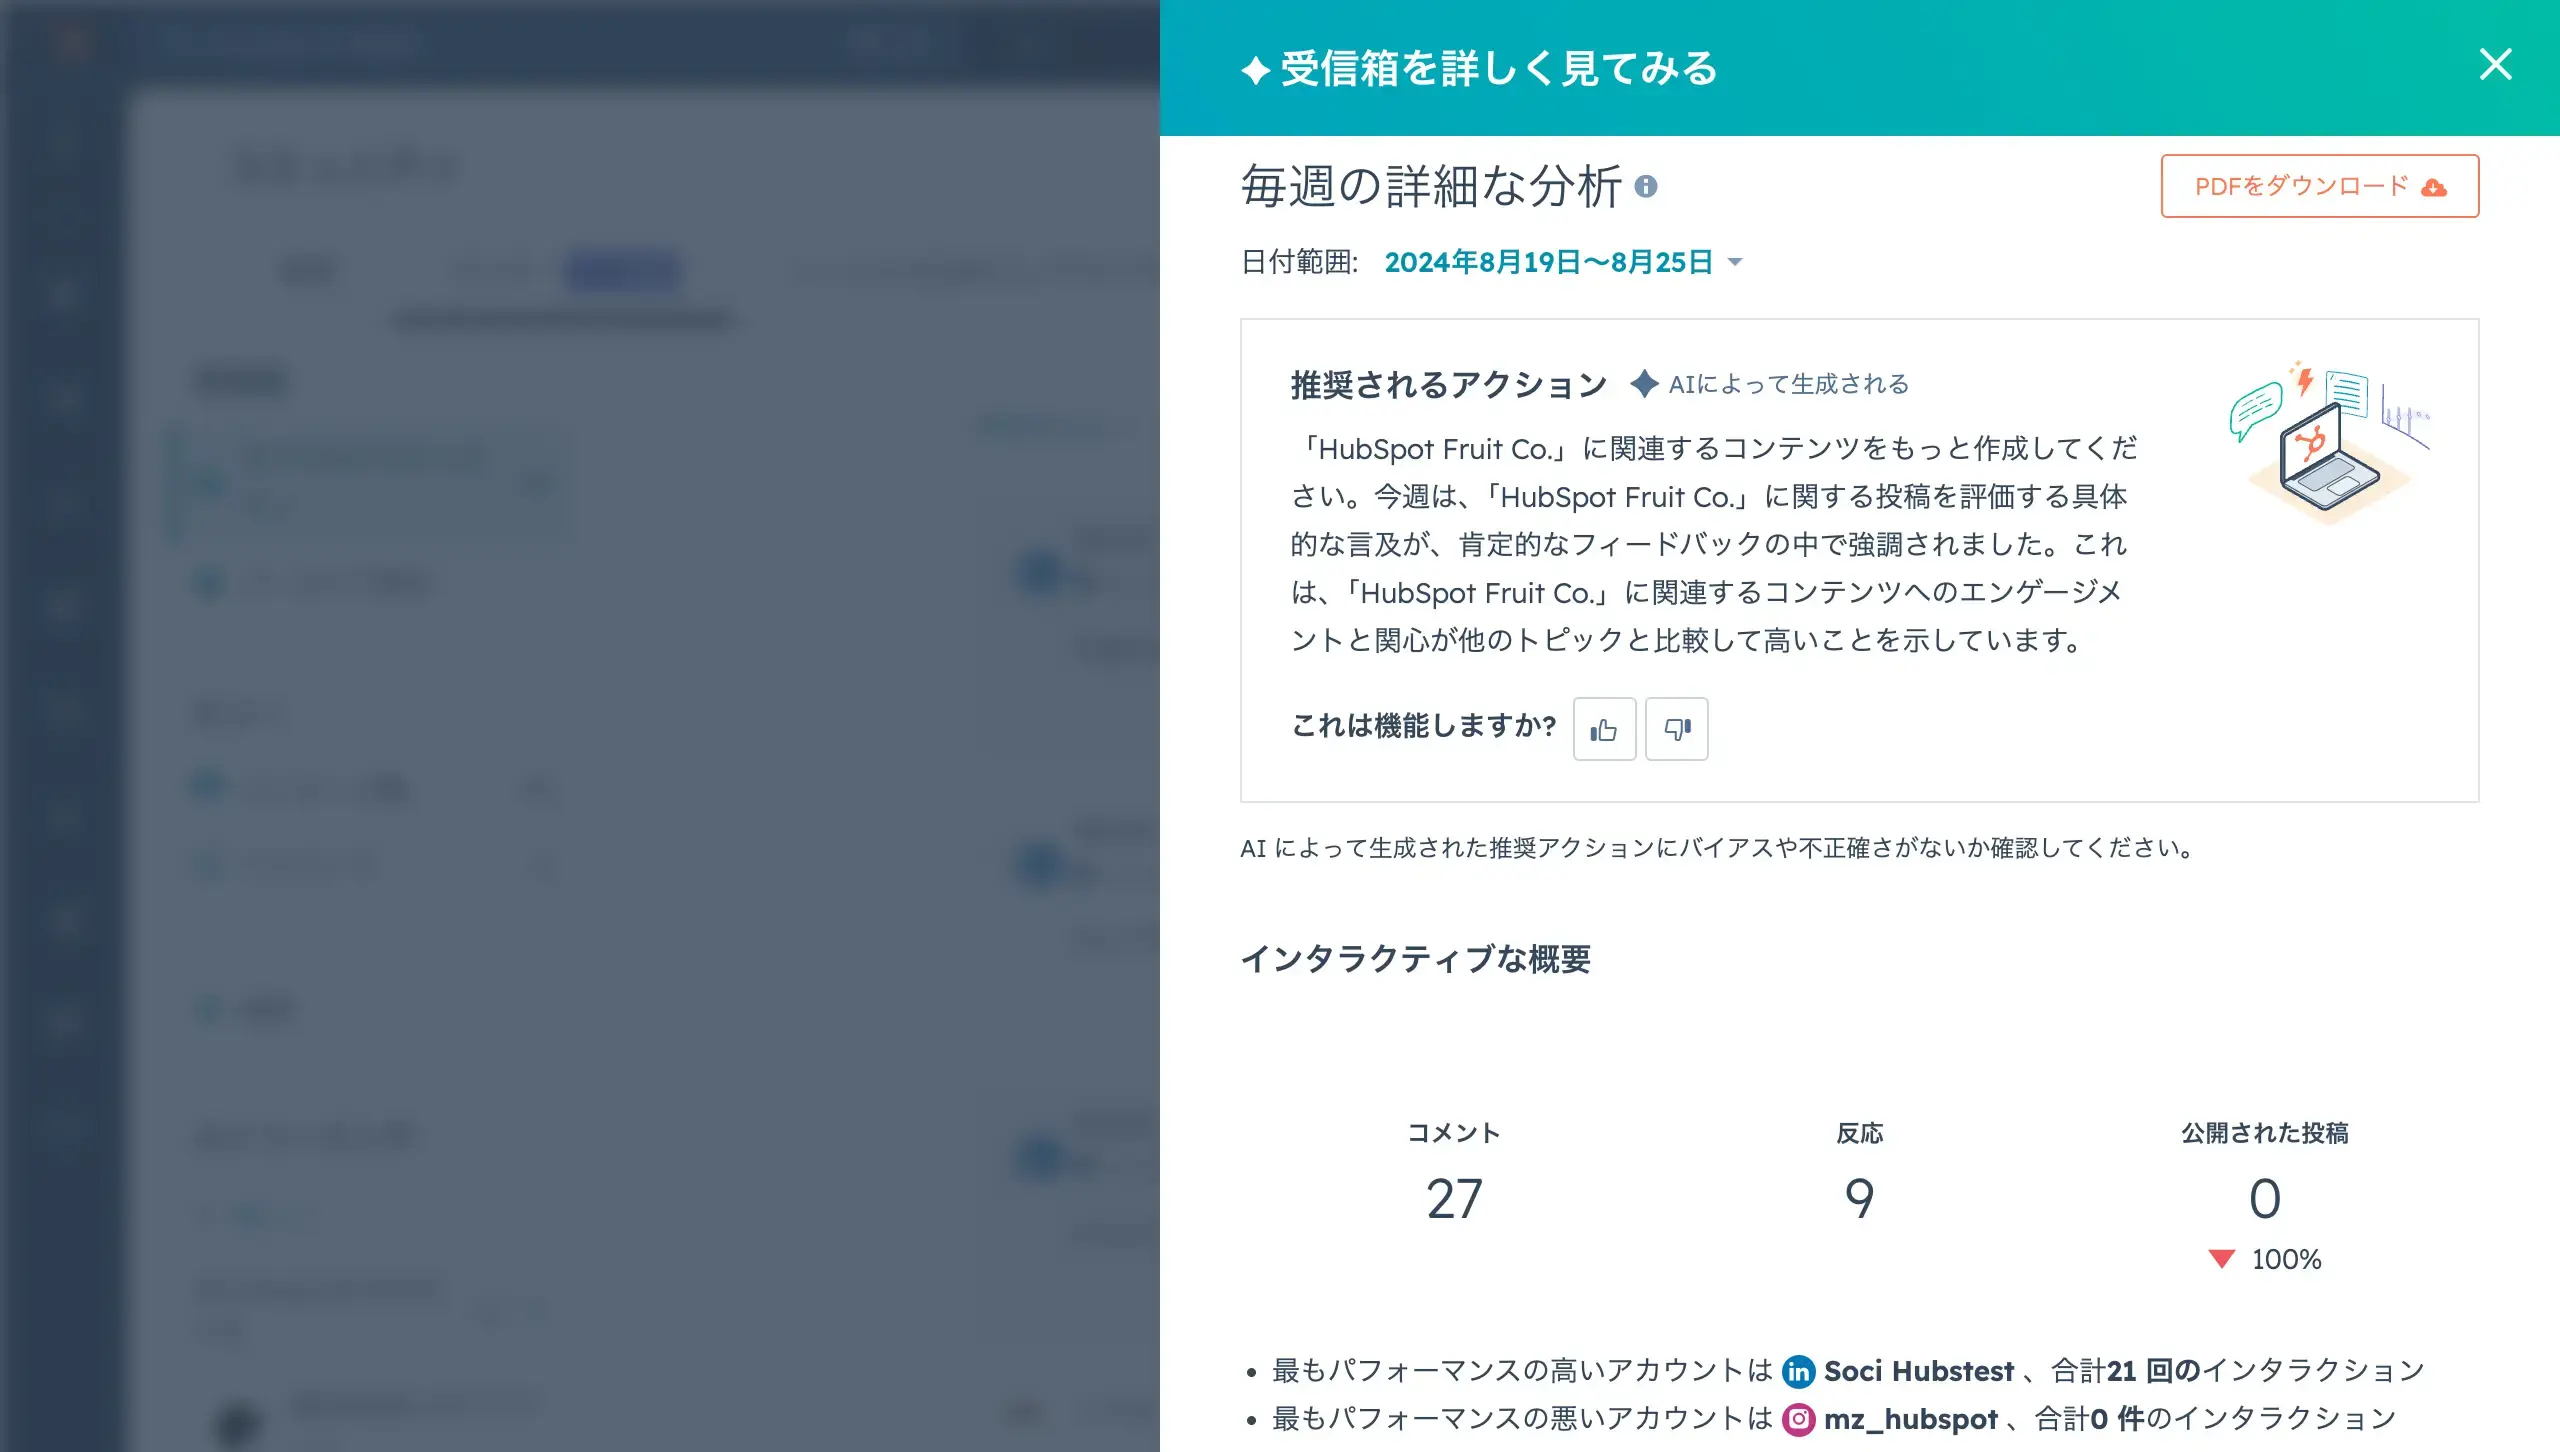
Task: Click the Soci Hubstest account name
Action: (x=1918, y=1371)
